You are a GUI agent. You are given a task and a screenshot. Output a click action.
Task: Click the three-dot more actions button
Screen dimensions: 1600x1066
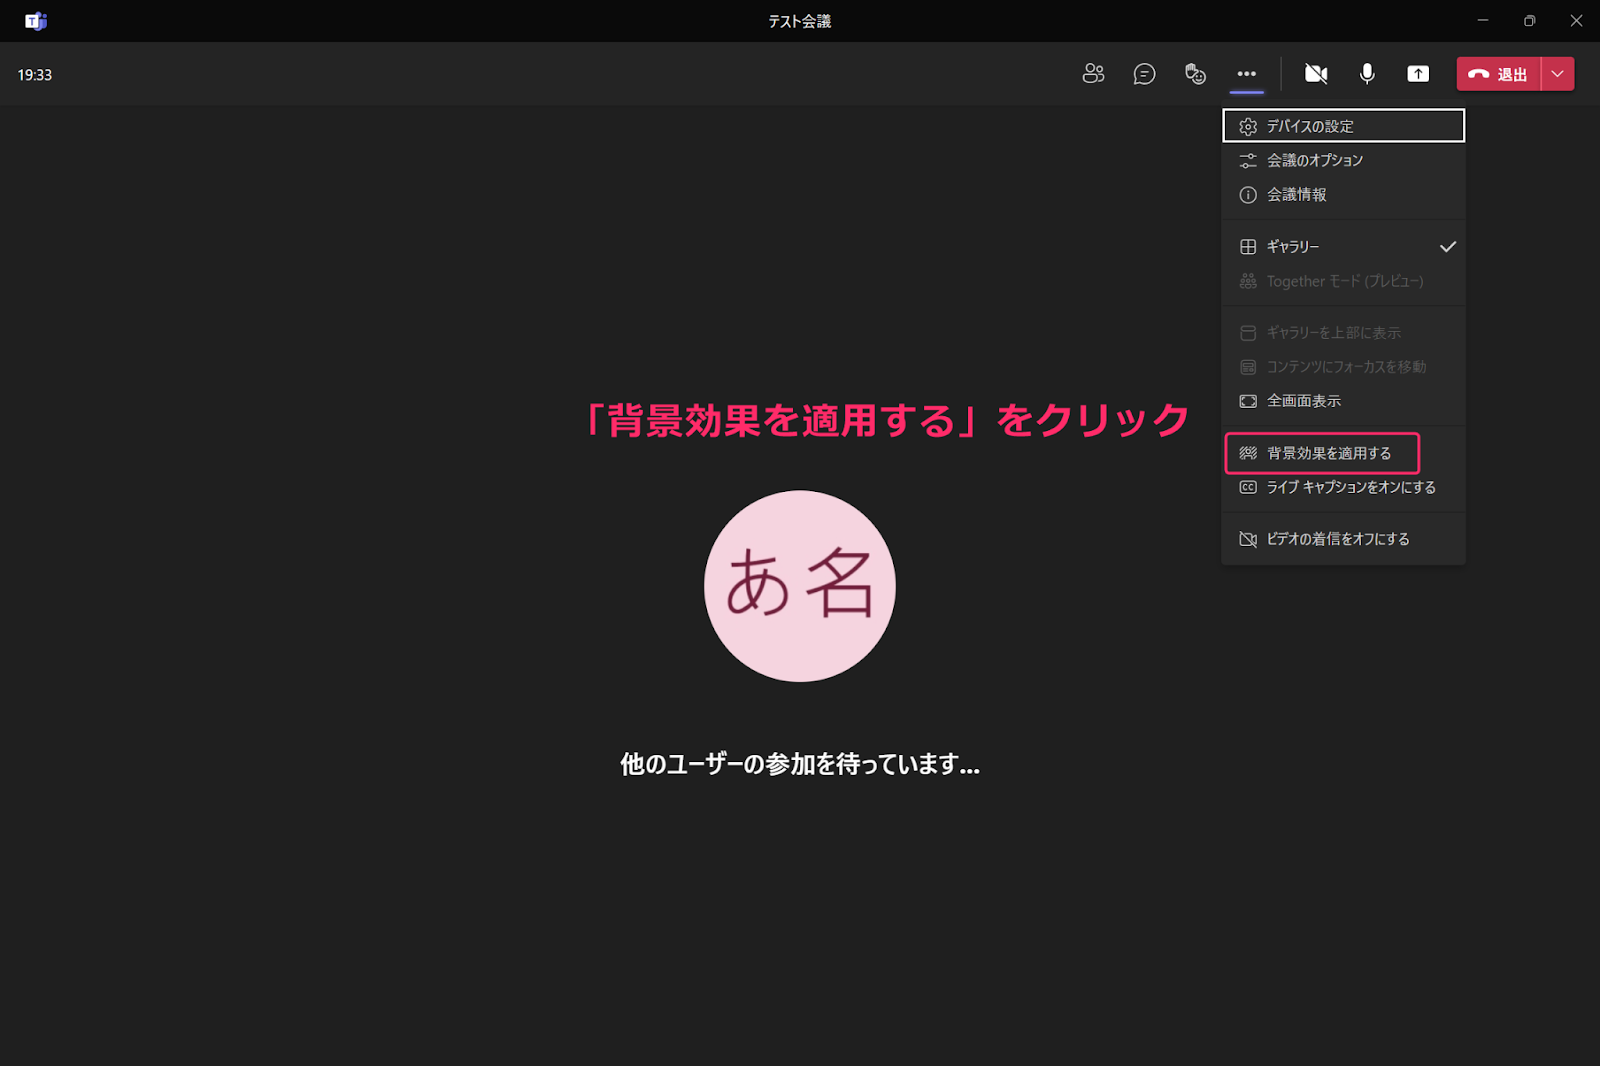[x=1246, y=74]
